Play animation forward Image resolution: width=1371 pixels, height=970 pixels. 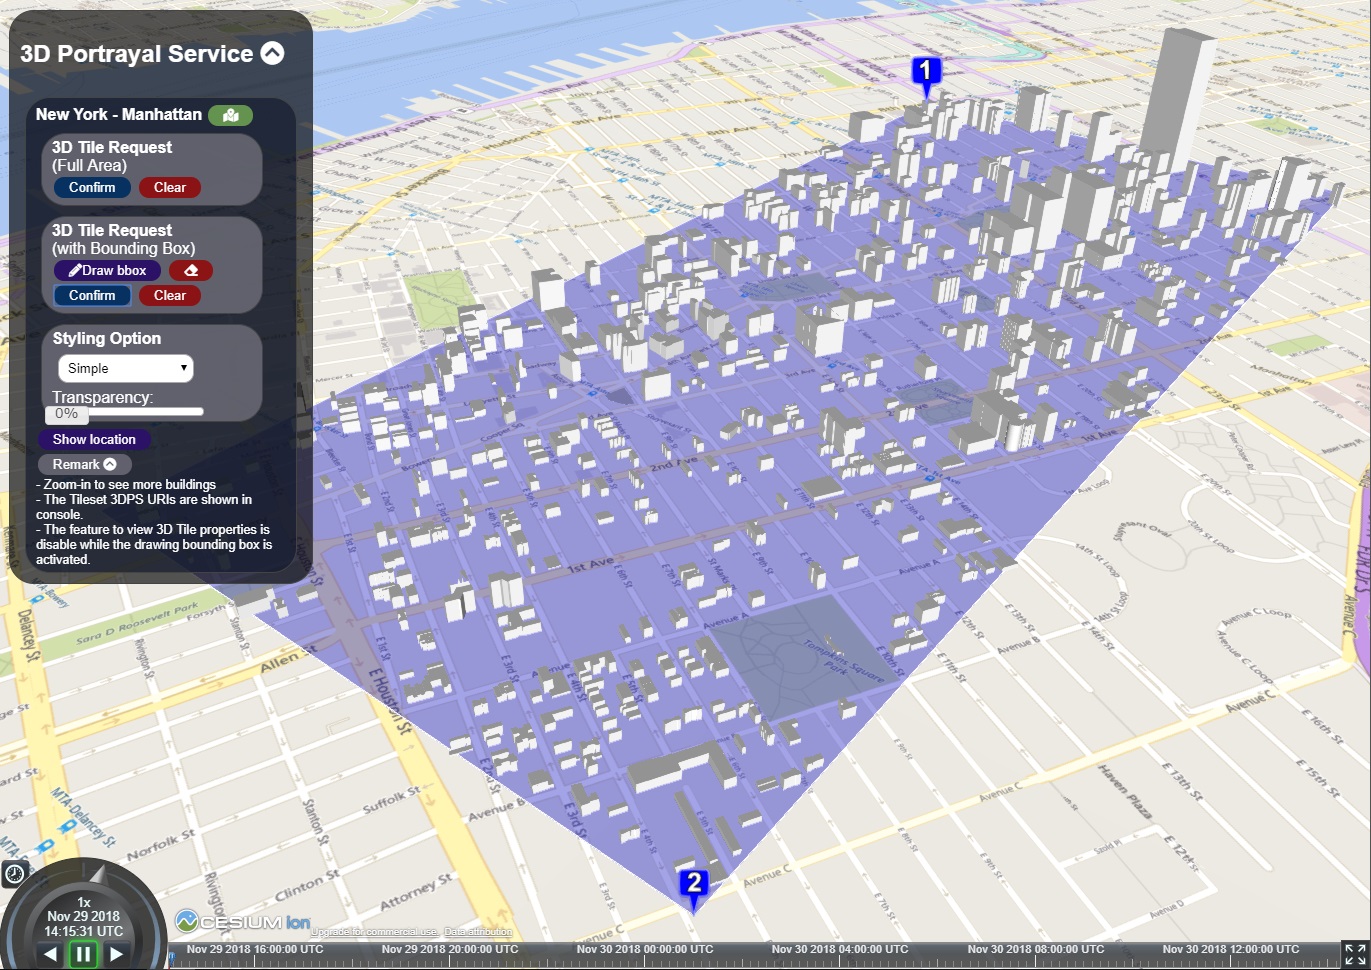pyautogui.click(x=116, y=954)
